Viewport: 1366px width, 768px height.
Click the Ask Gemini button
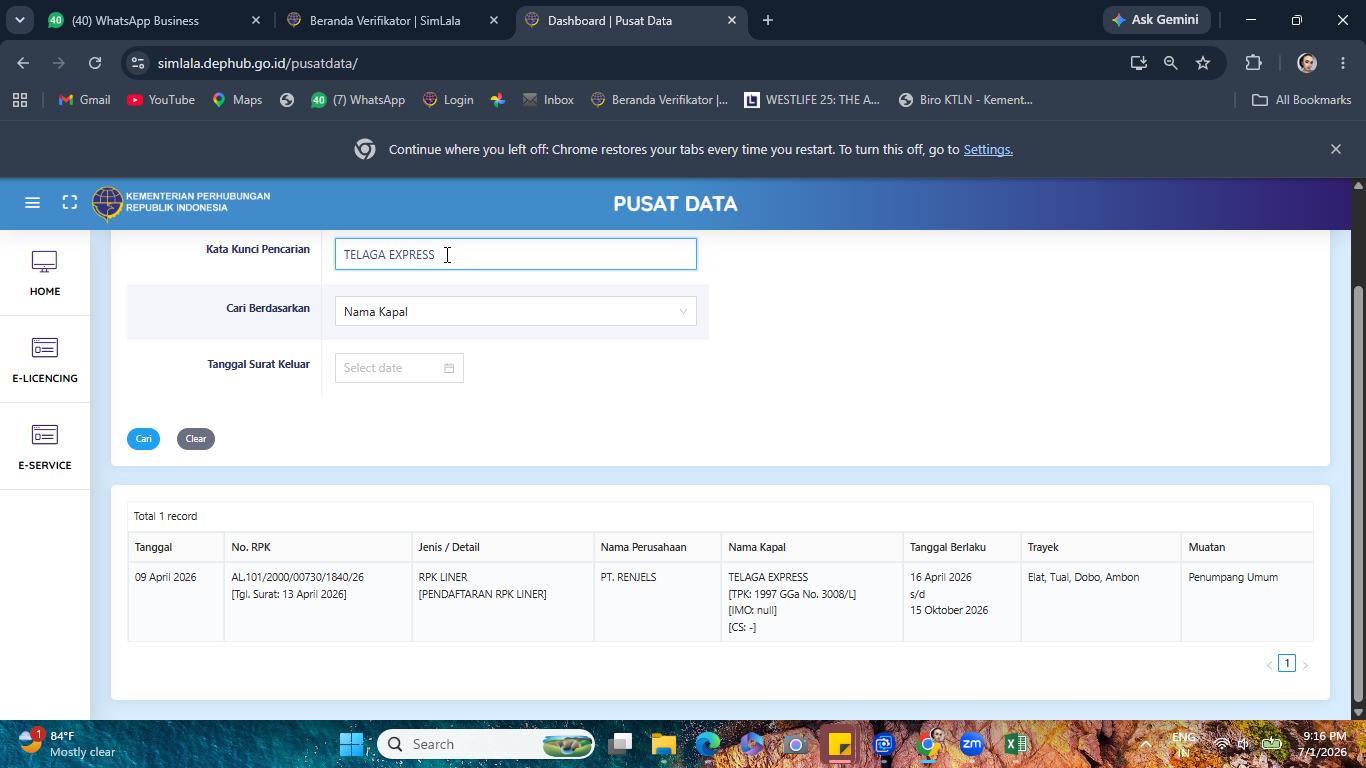pos(1155,20)
